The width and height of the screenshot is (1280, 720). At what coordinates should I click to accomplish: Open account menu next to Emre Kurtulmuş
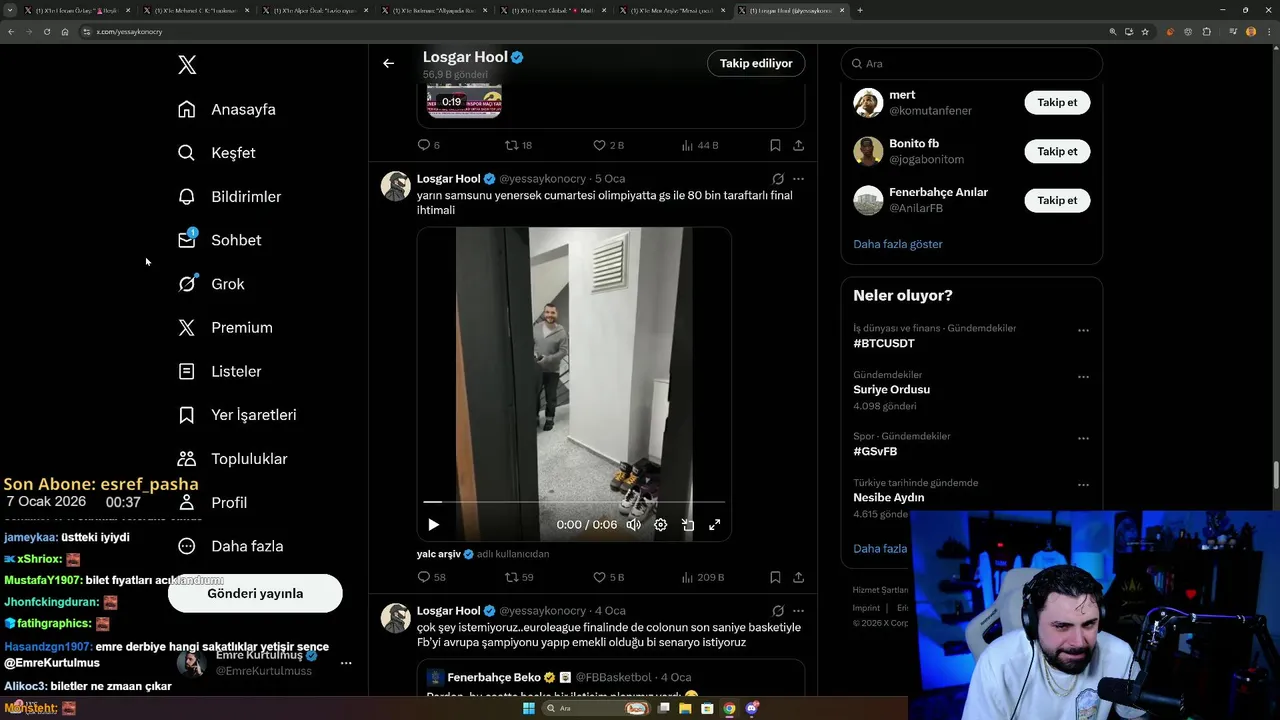coord(346,663)
